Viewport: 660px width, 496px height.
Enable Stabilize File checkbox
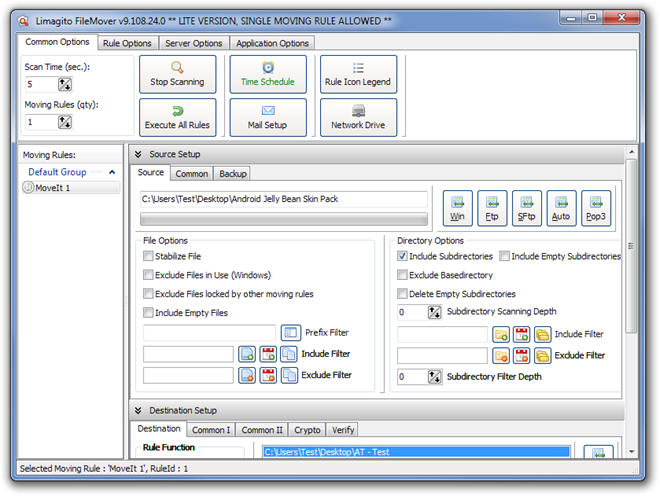[x=148, y=256]
